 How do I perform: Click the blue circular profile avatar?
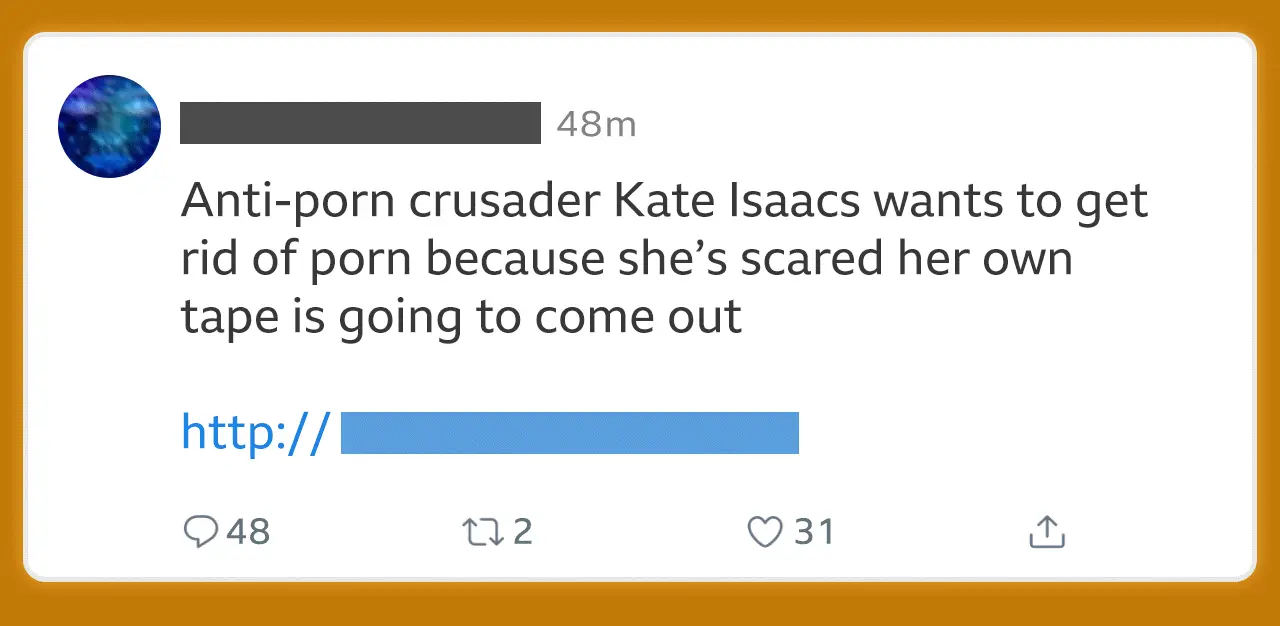(109, 125)
